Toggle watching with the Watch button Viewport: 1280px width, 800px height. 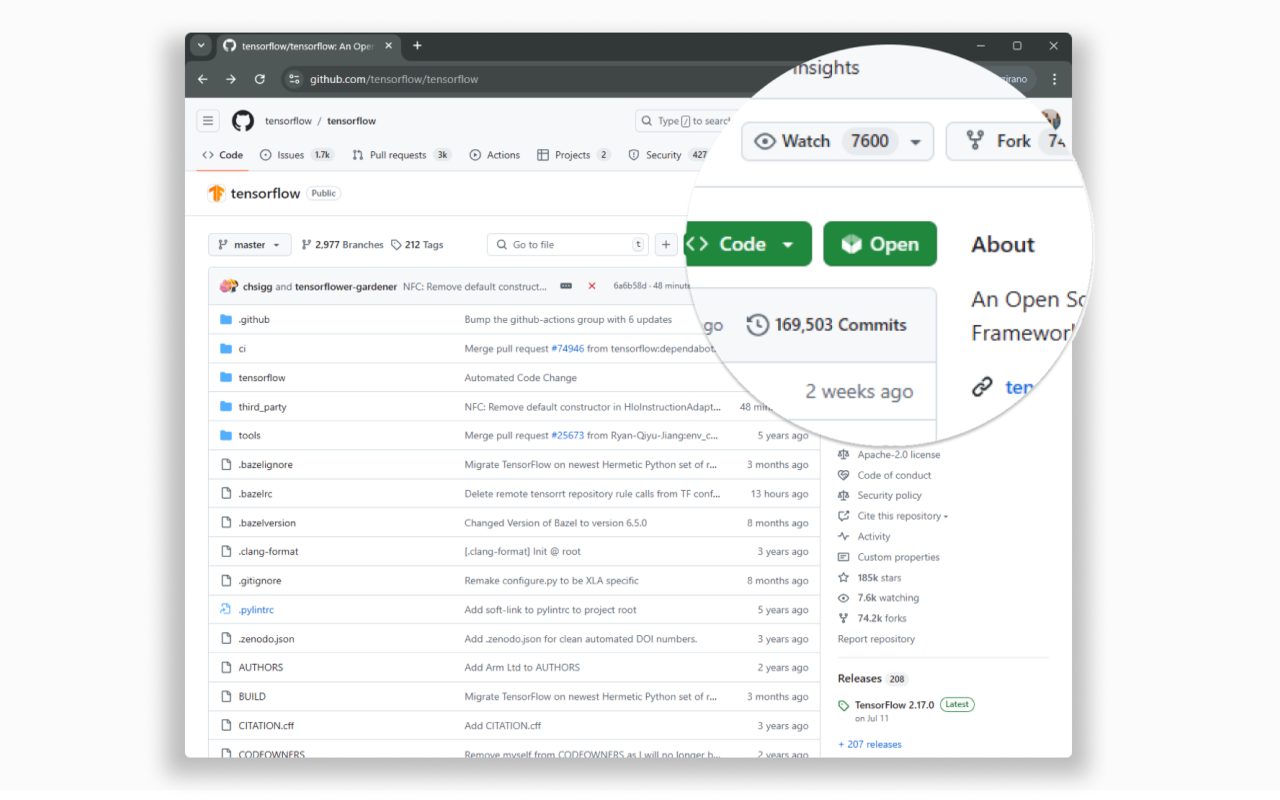[x=806, y=141]
